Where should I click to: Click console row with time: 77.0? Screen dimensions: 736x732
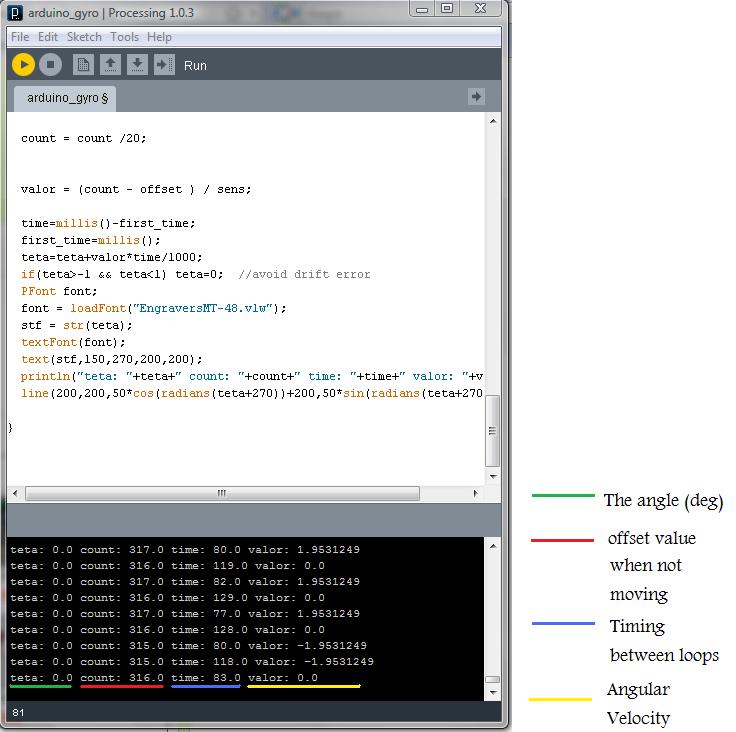185,614
